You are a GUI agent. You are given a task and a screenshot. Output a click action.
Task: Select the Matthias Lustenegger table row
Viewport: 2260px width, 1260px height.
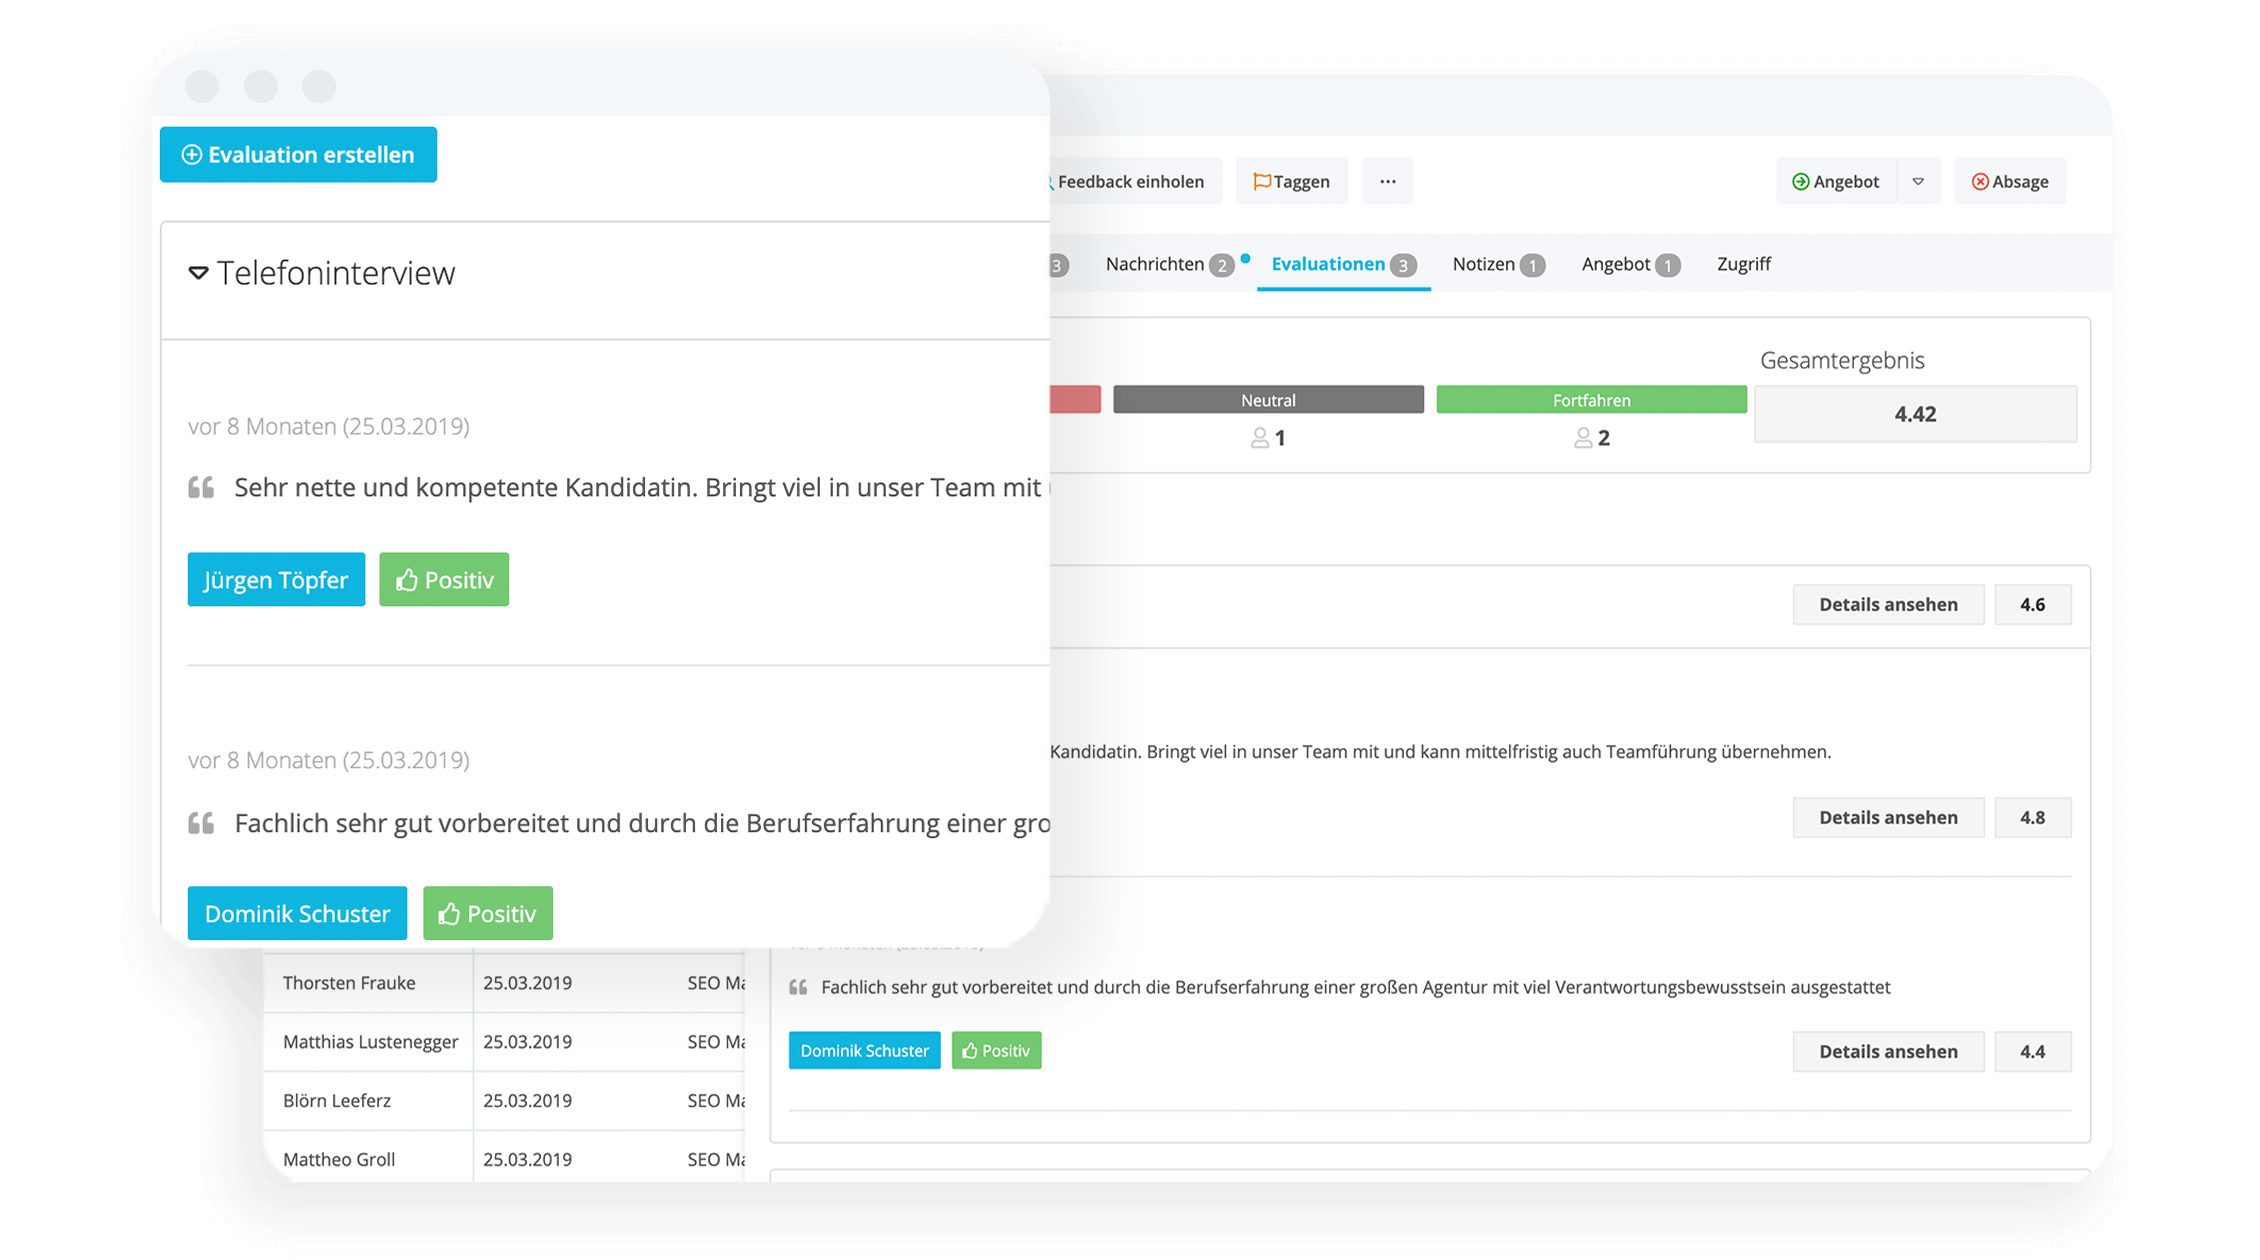[x=504, y=1042]
